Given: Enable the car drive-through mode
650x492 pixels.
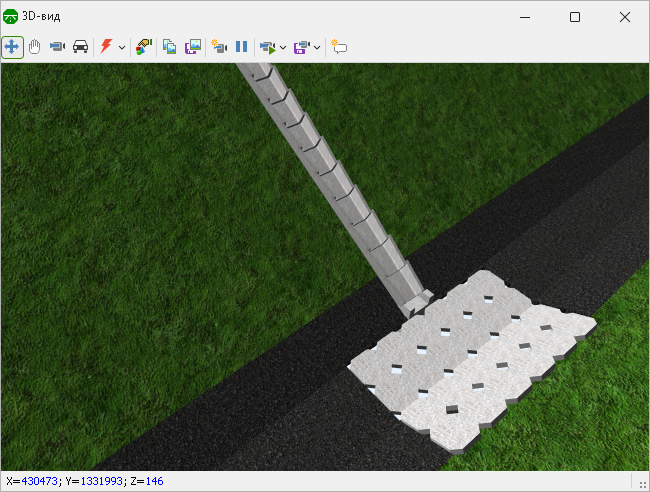Looking at the screenshot, I should [x=80, y=47].
